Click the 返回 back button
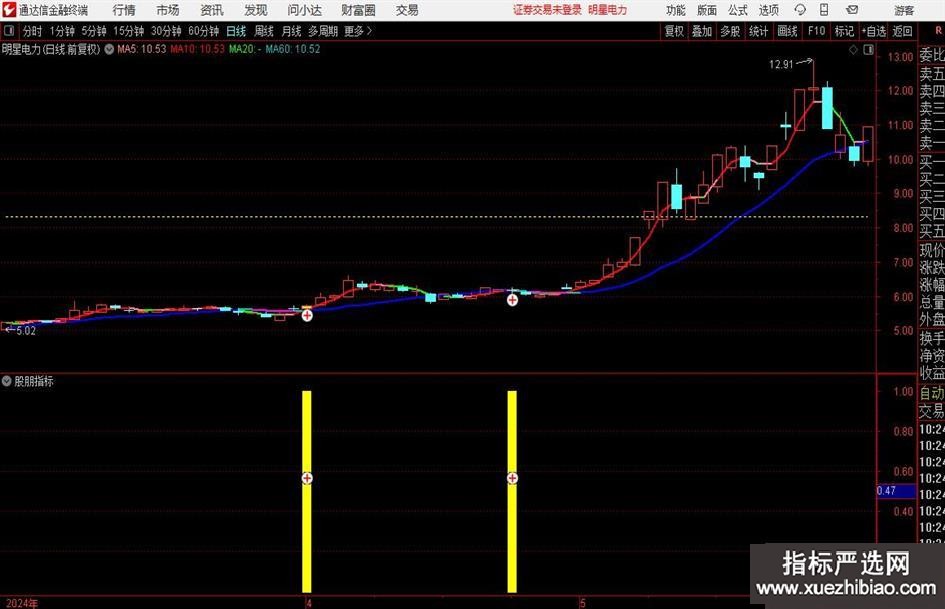 coord(902,31)
